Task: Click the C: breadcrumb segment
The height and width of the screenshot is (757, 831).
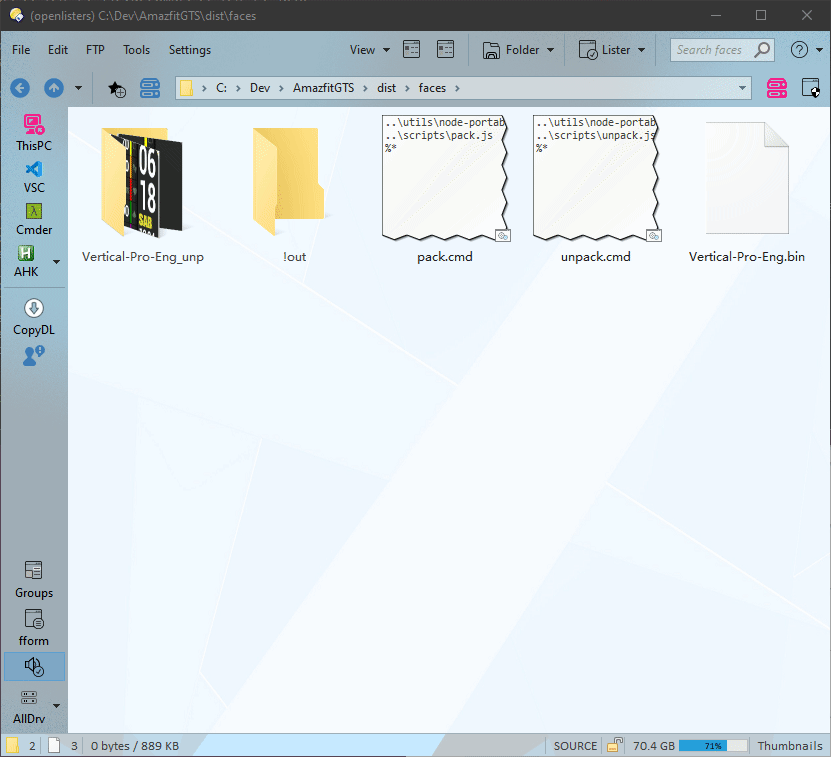Action: click(x=222, y=88)
